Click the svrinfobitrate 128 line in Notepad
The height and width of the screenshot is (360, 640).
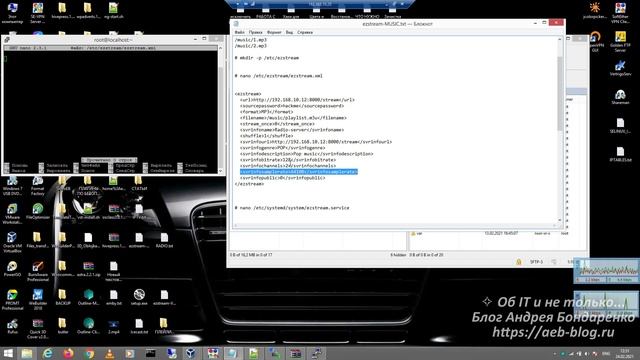pos(288,160)
